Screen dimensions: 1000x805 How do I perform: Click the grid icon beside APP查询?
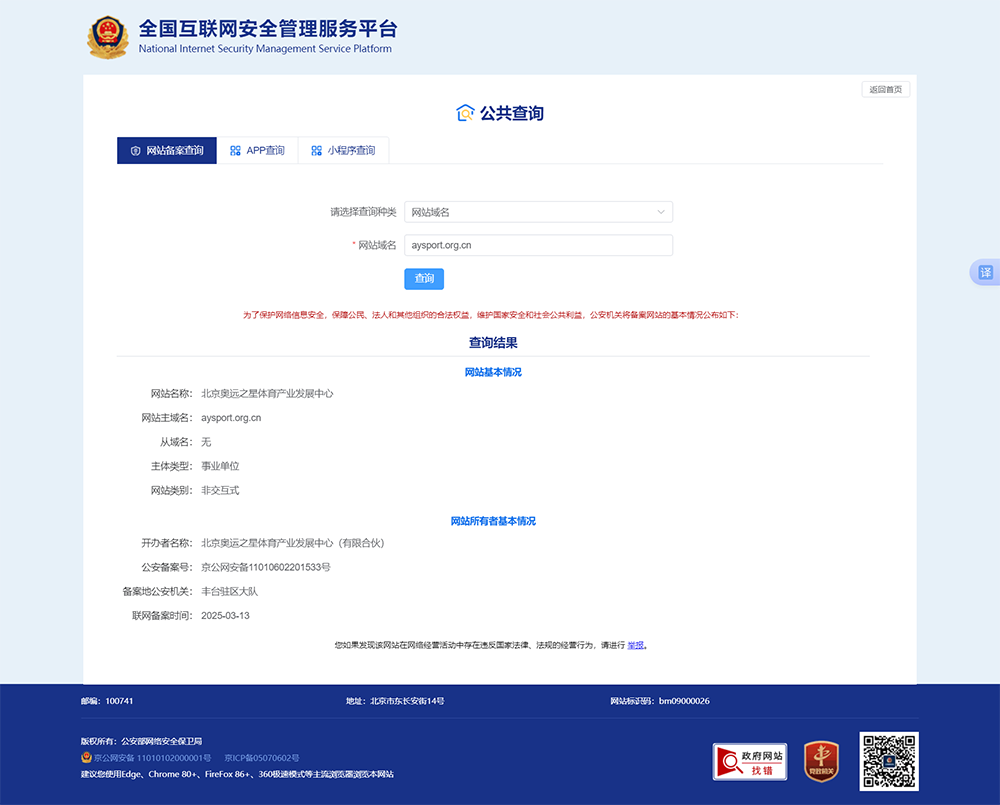(x=235, y=151)
